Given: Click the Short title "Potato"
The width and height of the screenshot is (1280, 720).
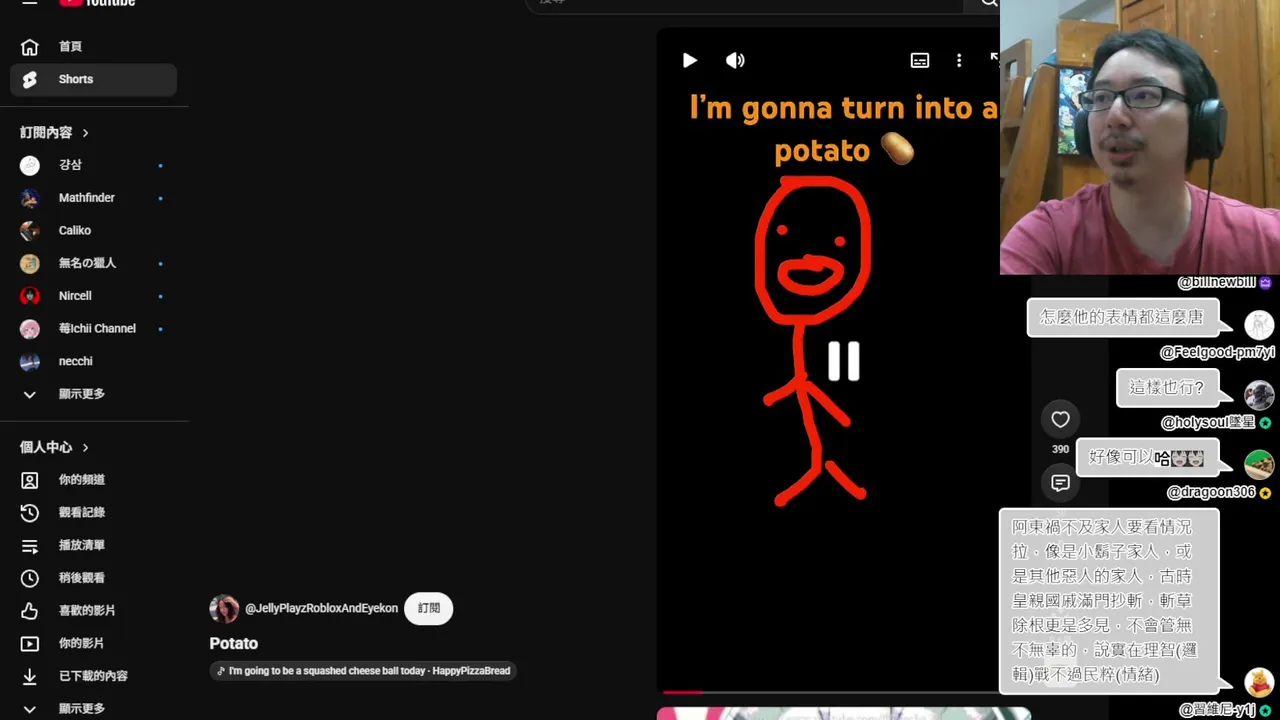Looking at the screenshot, I should (234, 644).
